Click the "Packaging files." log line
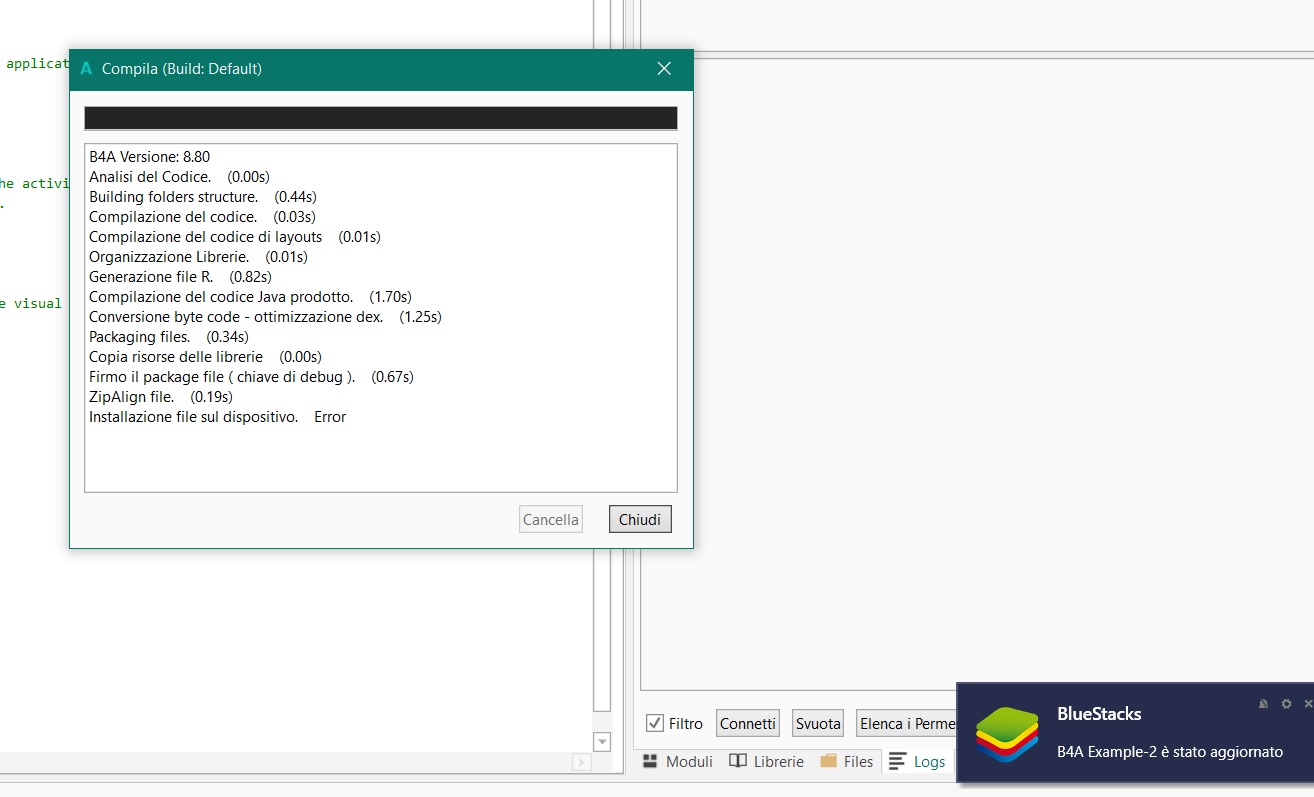This screenshot has height=797, width=1314. pyautogui.click(x=169, y=336)
